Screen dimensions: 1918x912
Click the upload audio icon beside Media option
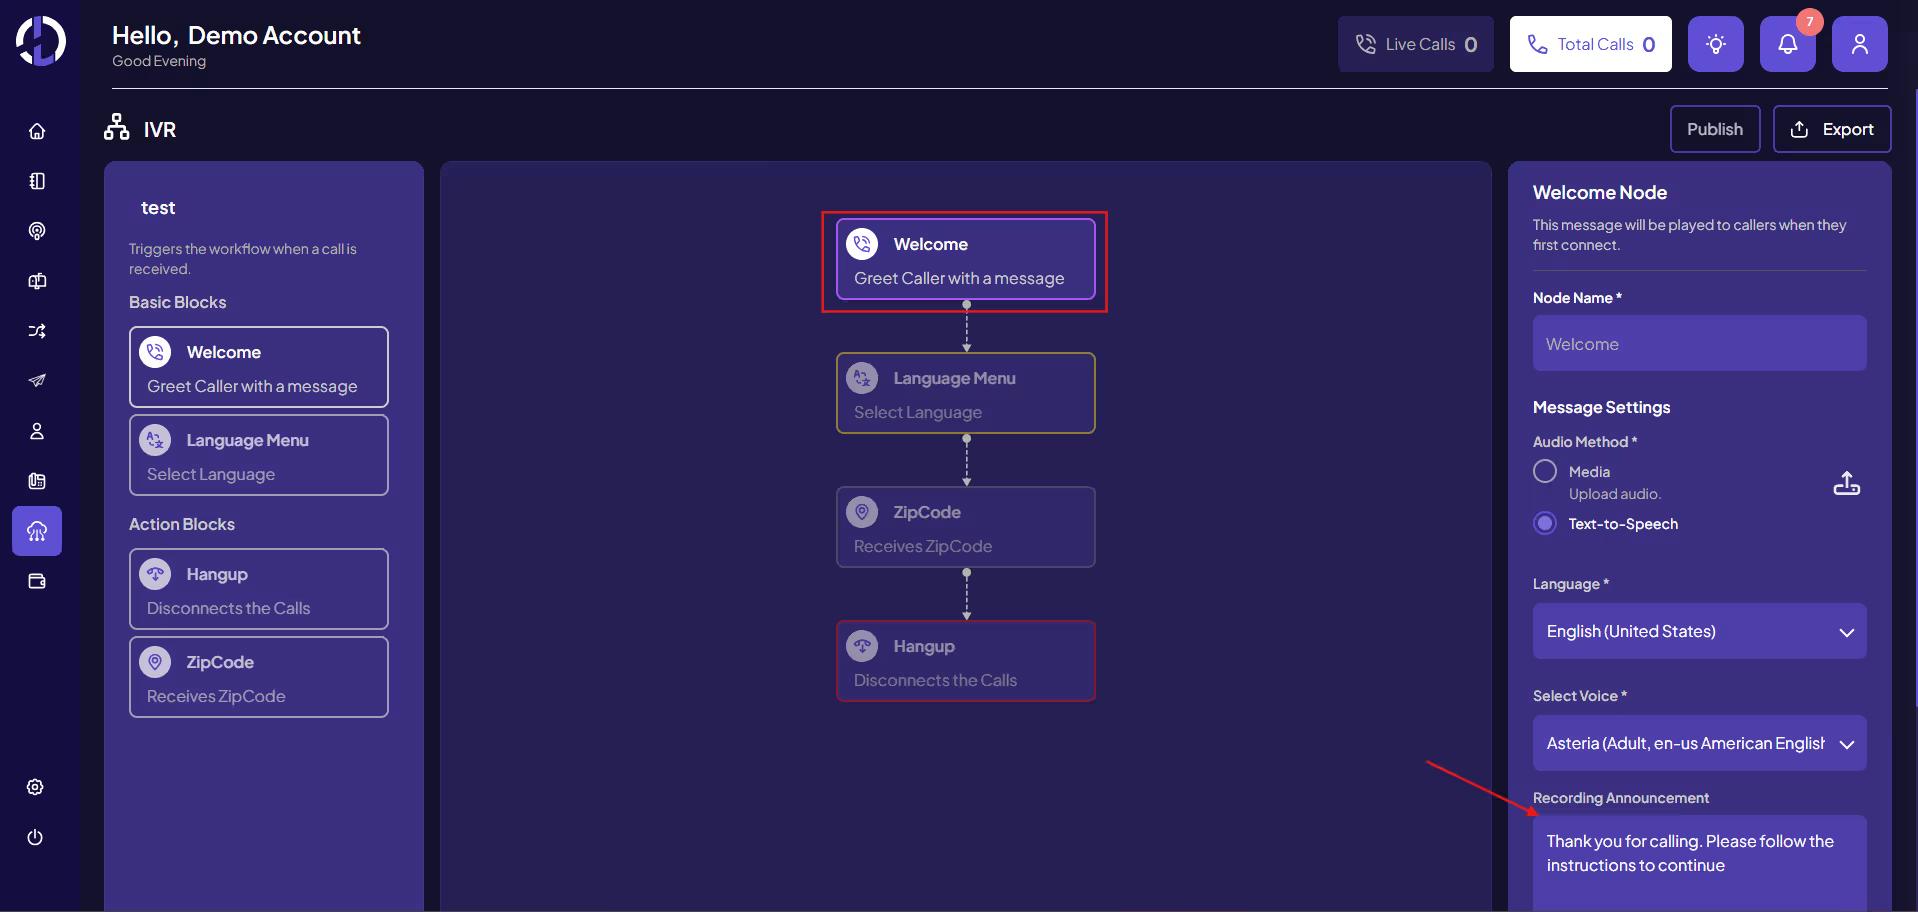(x=1847, y=483)
